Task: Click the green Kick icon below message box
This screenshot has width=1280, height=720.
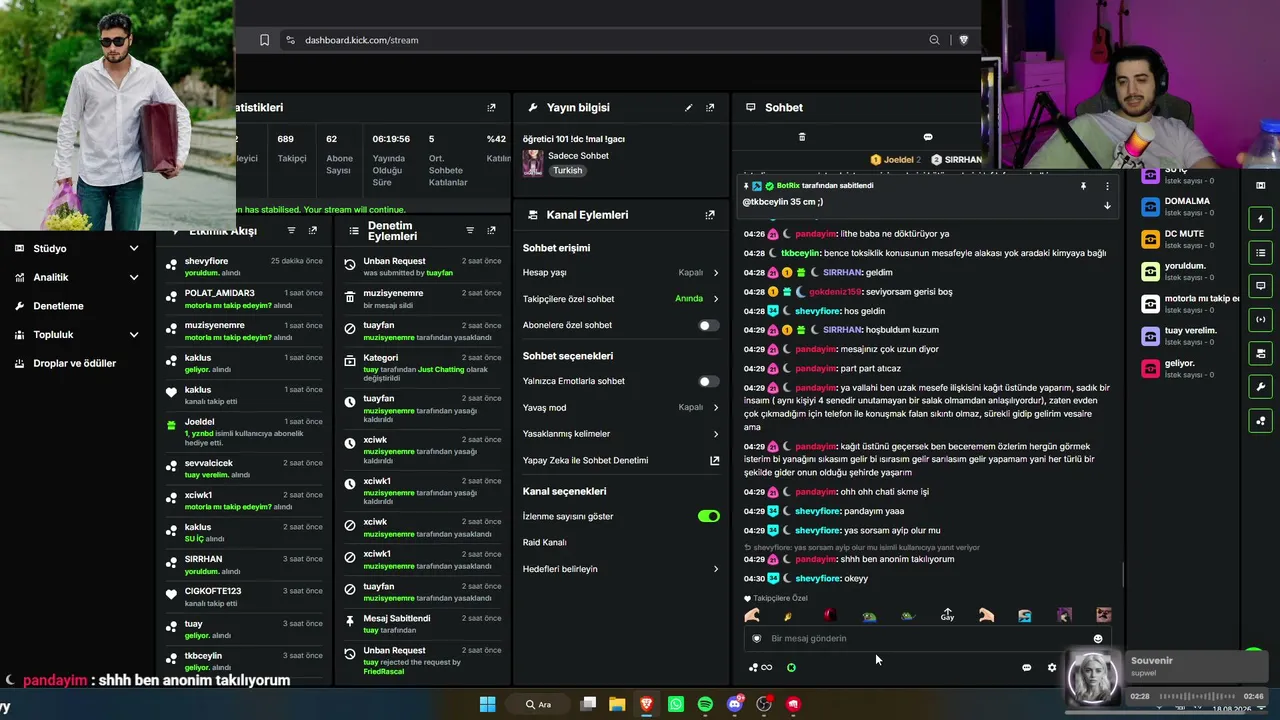Action: [791, 667]
